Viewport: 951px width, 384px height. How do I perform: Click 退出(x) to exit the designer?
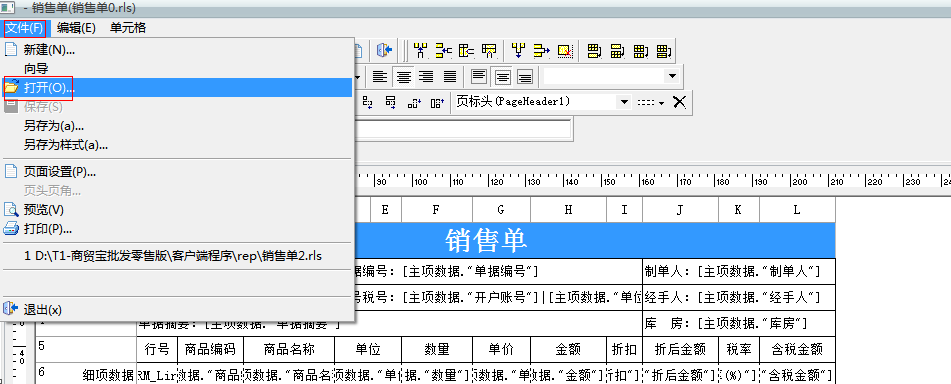point(178,309)
